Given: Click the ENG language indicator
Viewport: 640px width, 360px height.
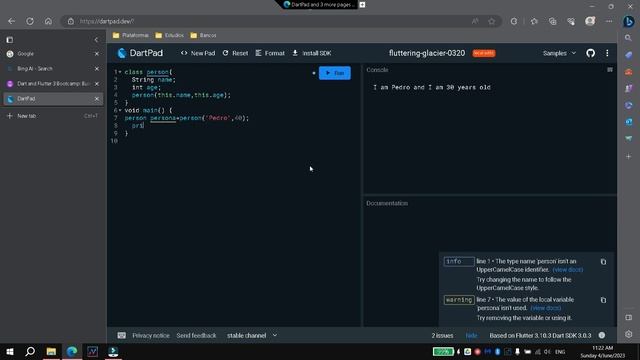Looking at the screenshot, I should click(560, 351).
